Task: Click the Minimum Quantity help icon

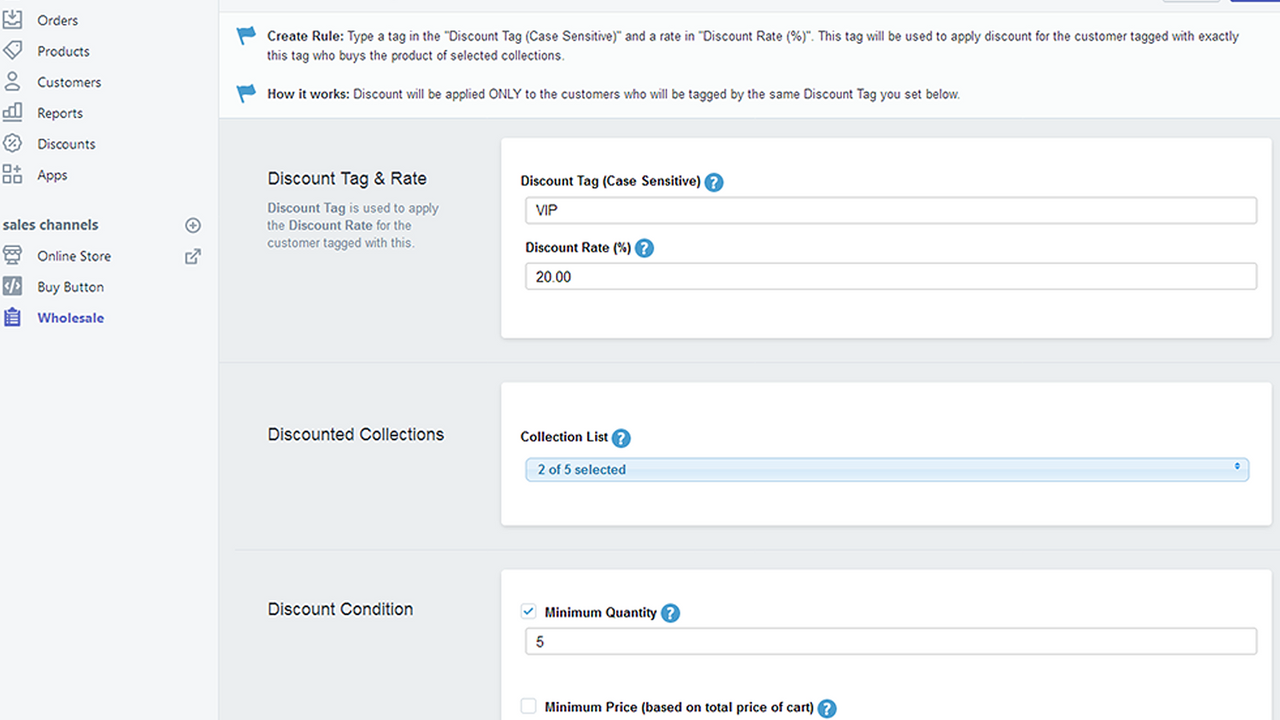Action: click(670, 612)
